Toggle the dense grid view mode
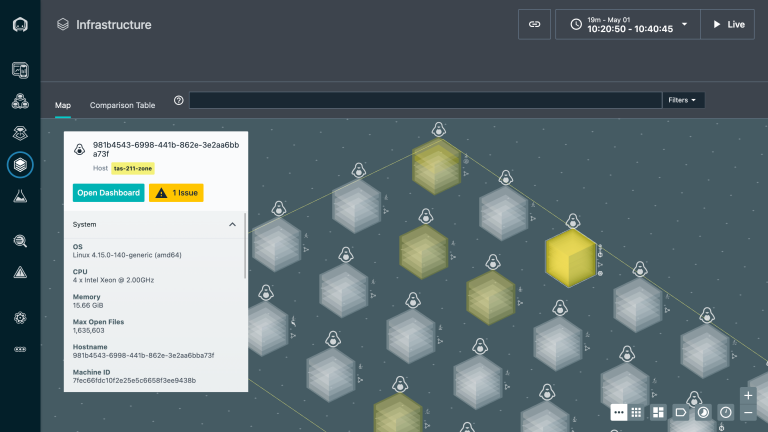 coord(637,412)
